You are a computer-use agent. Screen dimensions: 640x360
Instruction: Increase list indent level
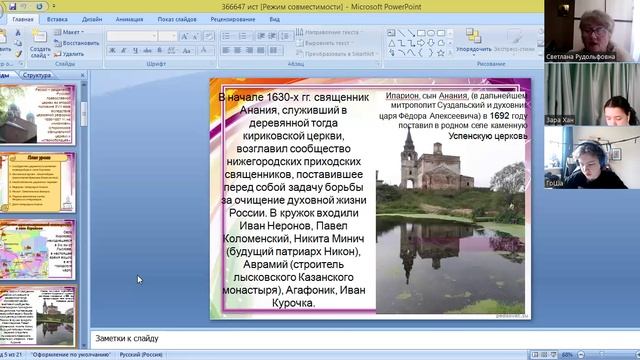pyautogui.click(x=272, y=36)
